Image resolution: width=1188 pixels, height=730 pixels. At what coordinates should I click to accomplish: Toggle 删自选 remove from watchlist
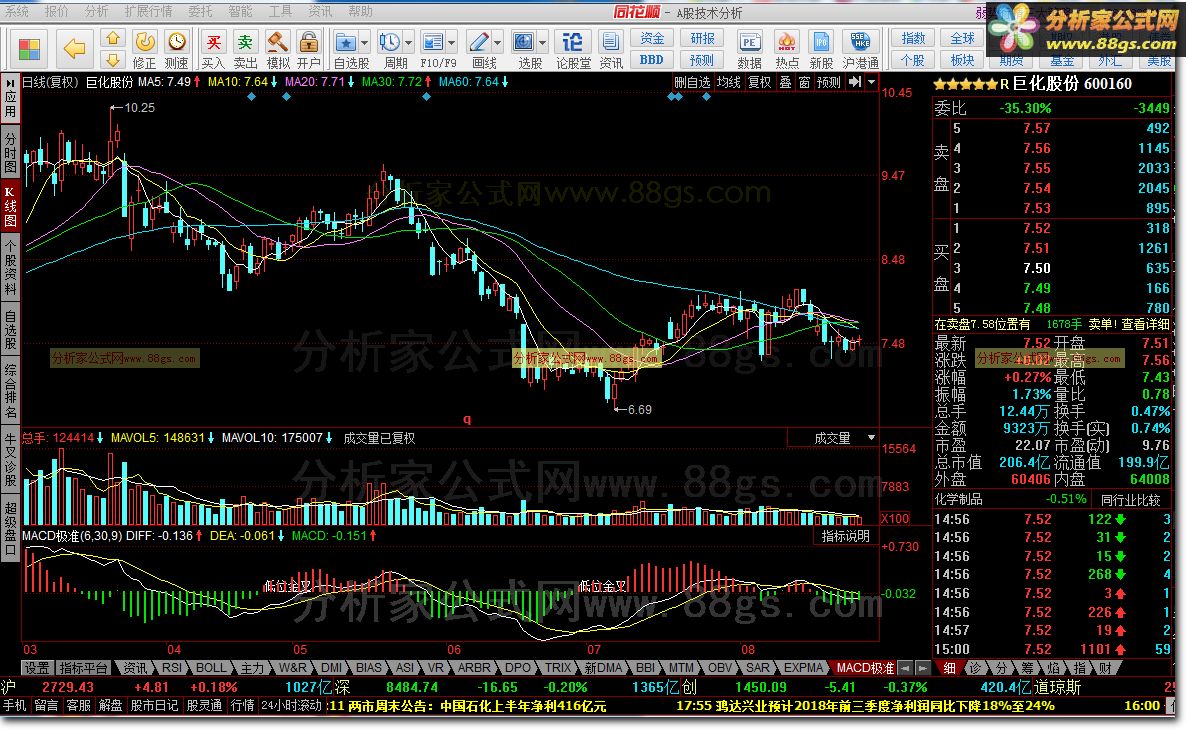click(x=692, y=82)
